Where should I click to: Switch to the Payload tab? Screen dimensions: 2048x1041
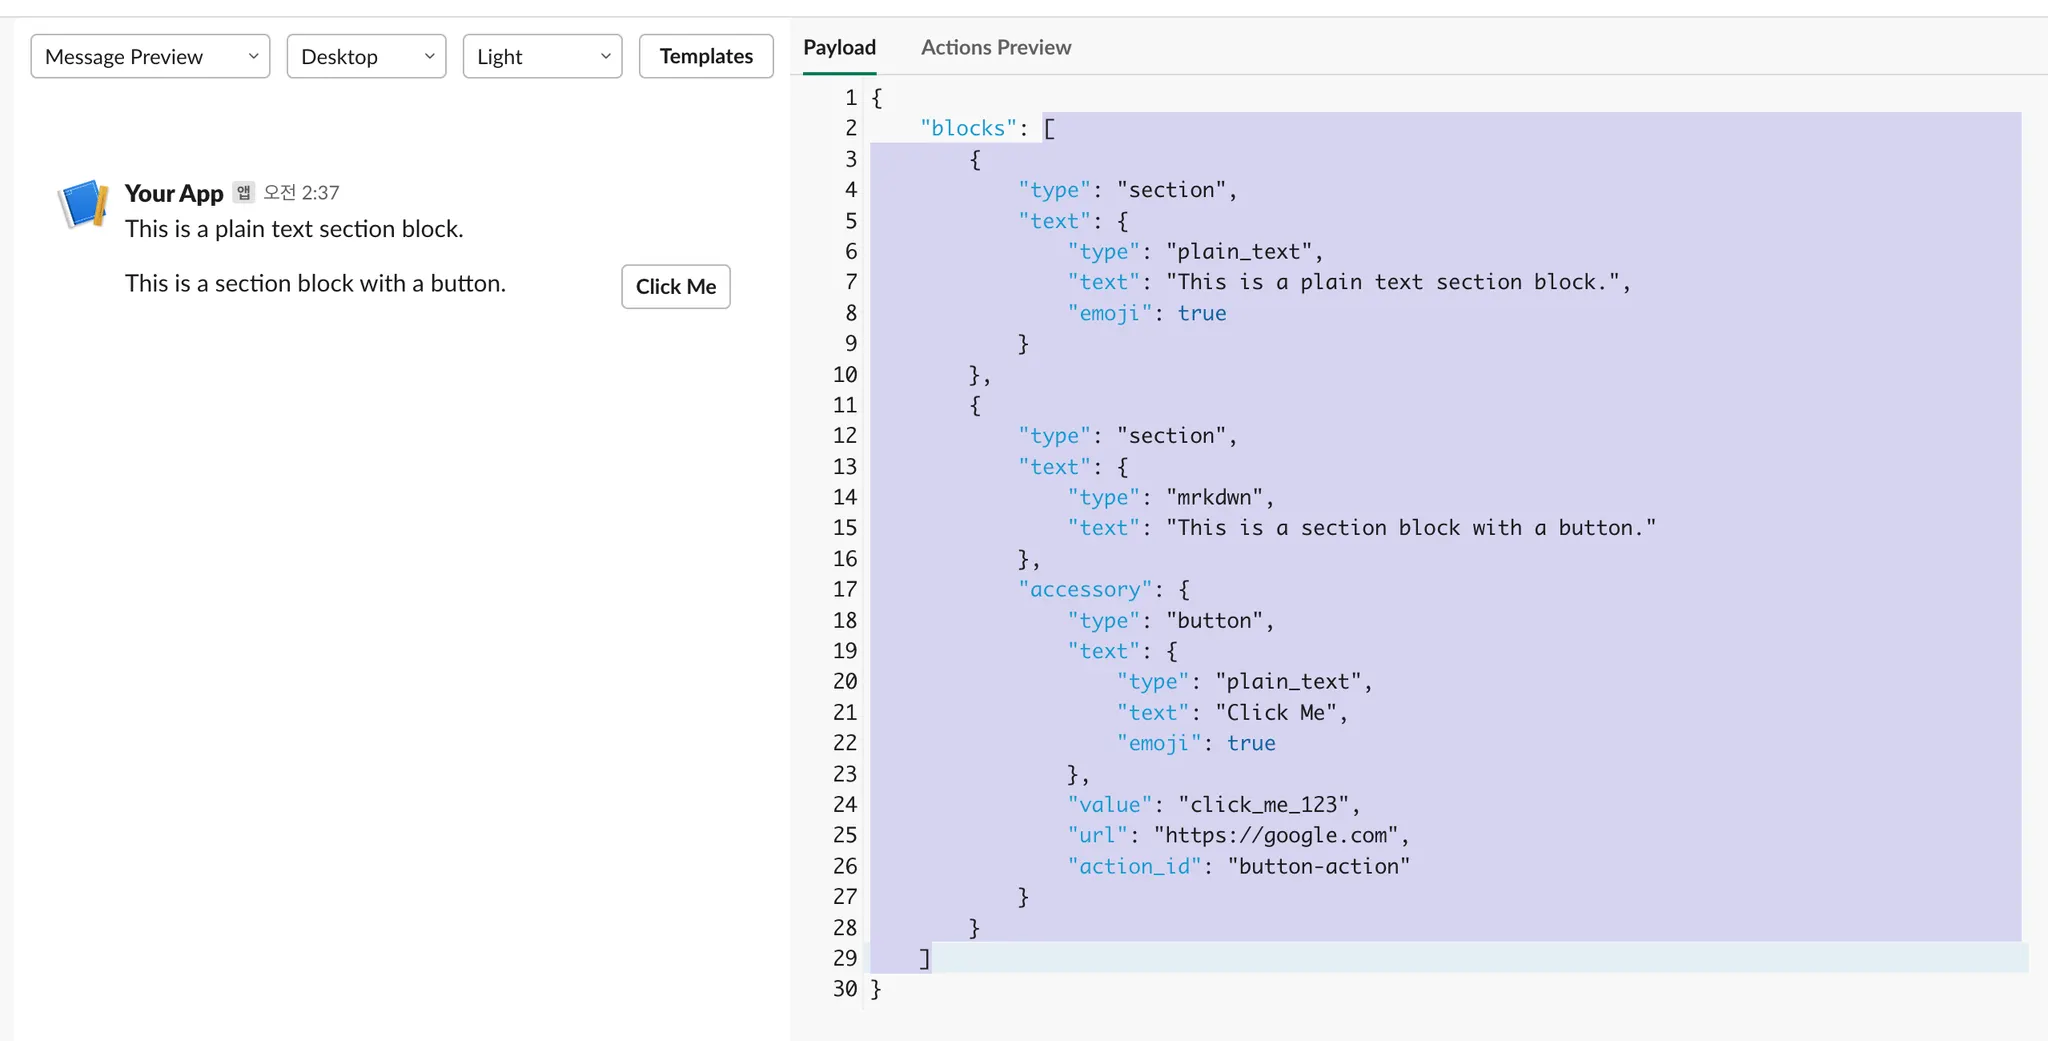coord(839,47)
